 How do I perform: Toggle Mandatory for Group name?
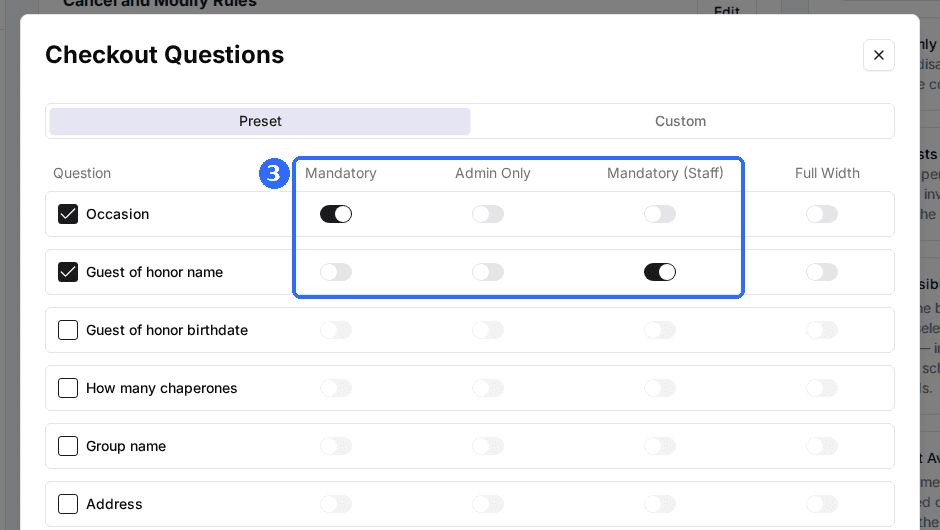pos(336,446)
